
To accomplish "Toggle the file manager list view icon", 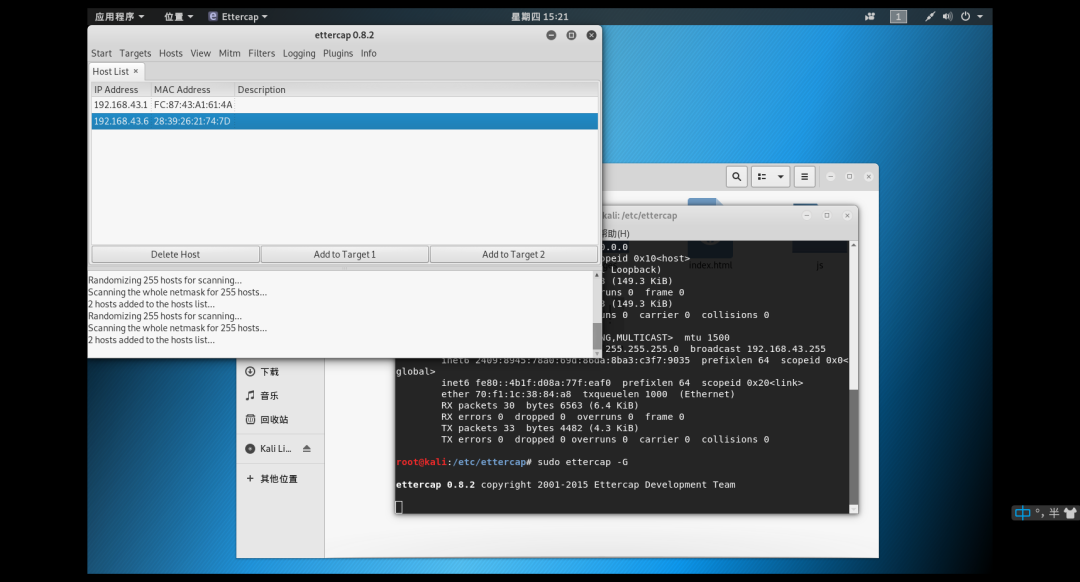I will (x=762, y=177).
